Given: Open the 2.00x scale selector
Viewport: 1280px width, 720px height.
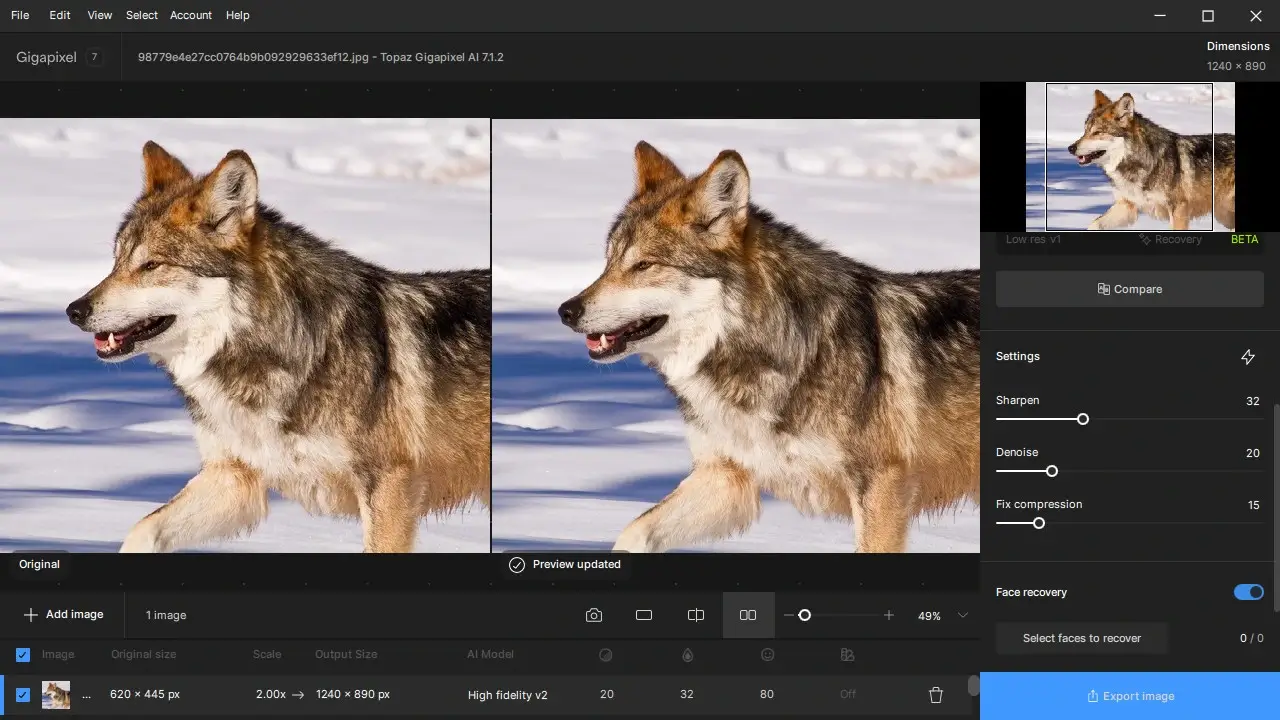Looking at the screenshot, I should coord(269,695).
